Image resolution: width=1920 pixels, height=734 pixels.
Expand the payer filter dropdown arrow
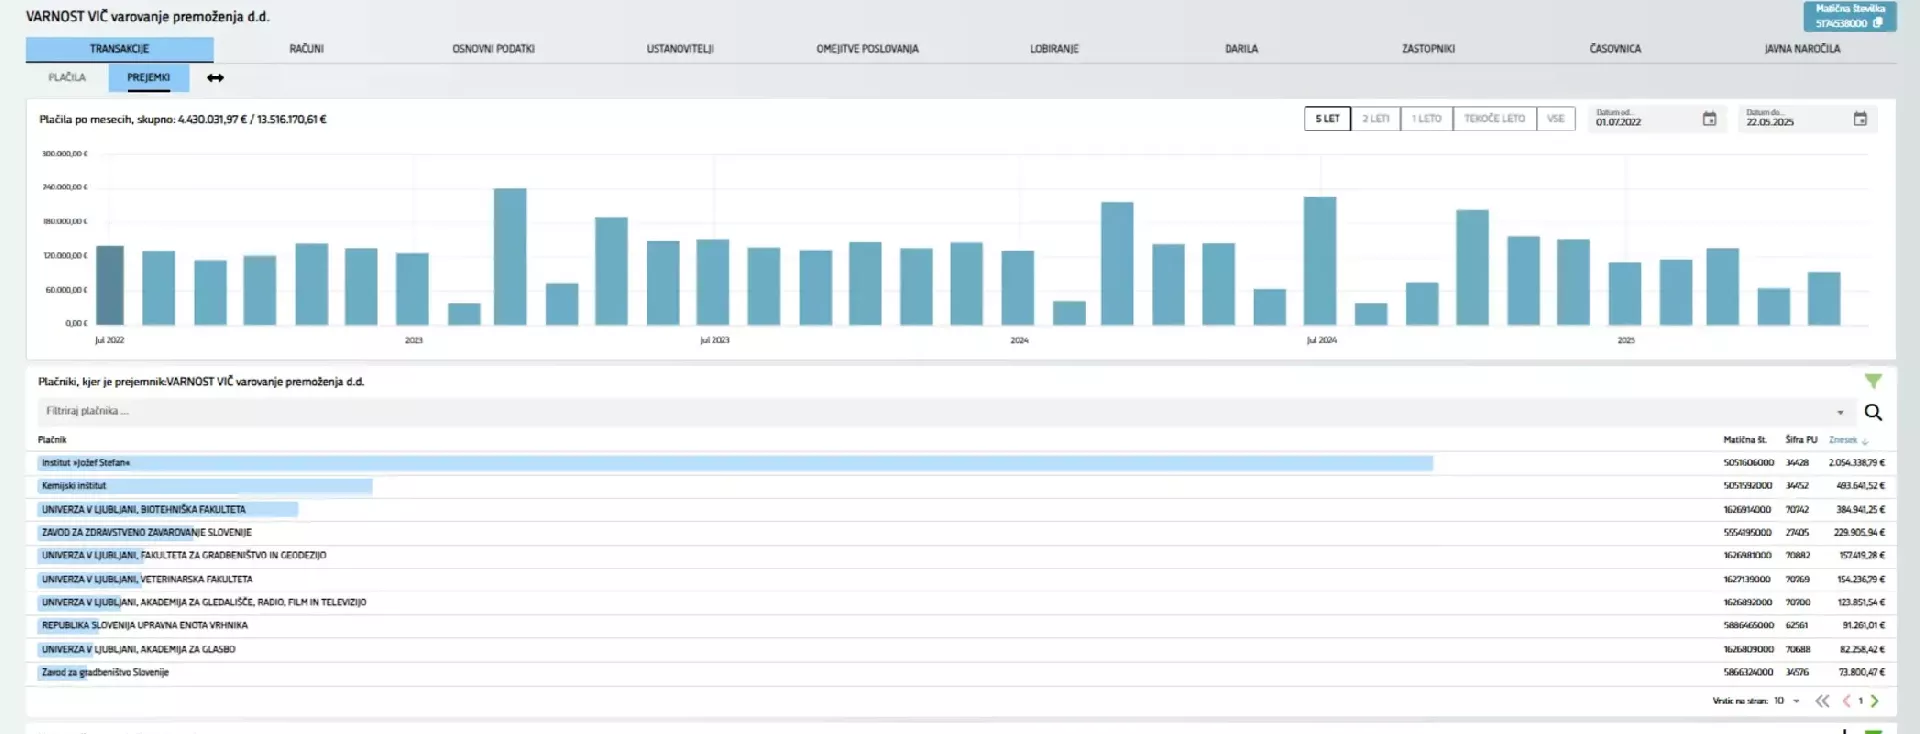coord(1839,412)
